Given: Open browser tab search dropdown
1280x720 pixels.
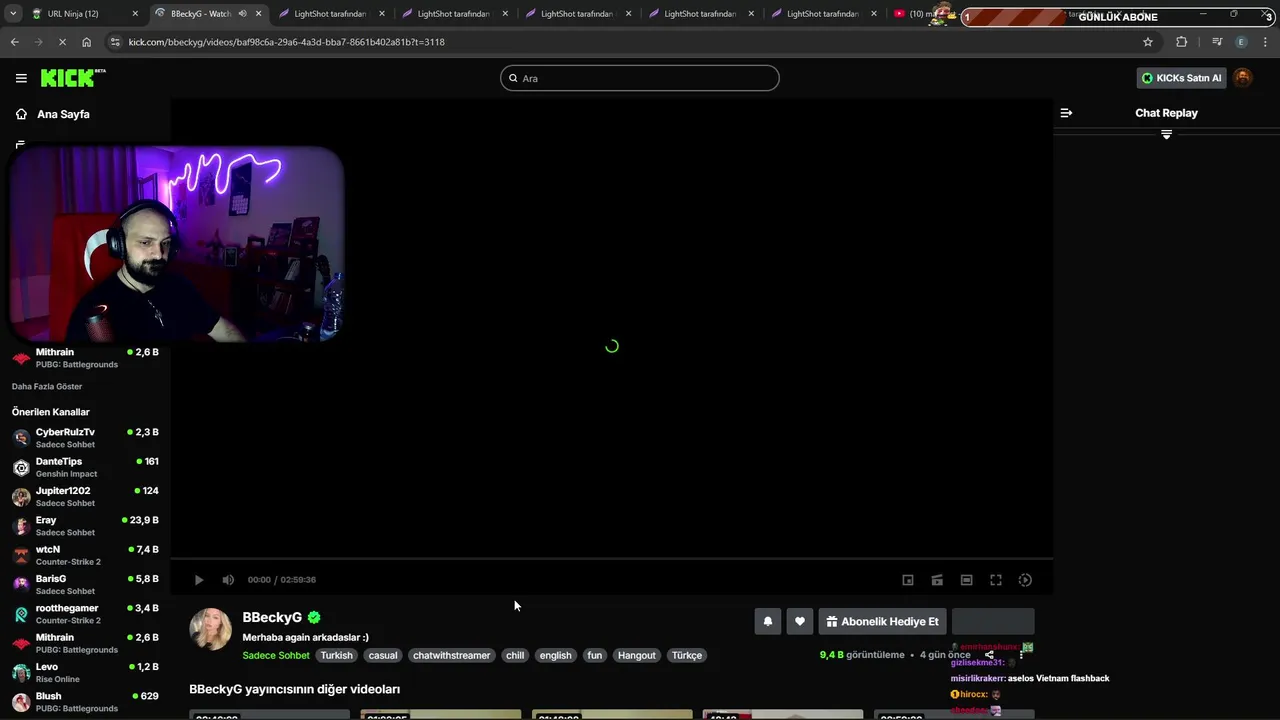Looking at the screenshot, I should click(x=13, y=14).
